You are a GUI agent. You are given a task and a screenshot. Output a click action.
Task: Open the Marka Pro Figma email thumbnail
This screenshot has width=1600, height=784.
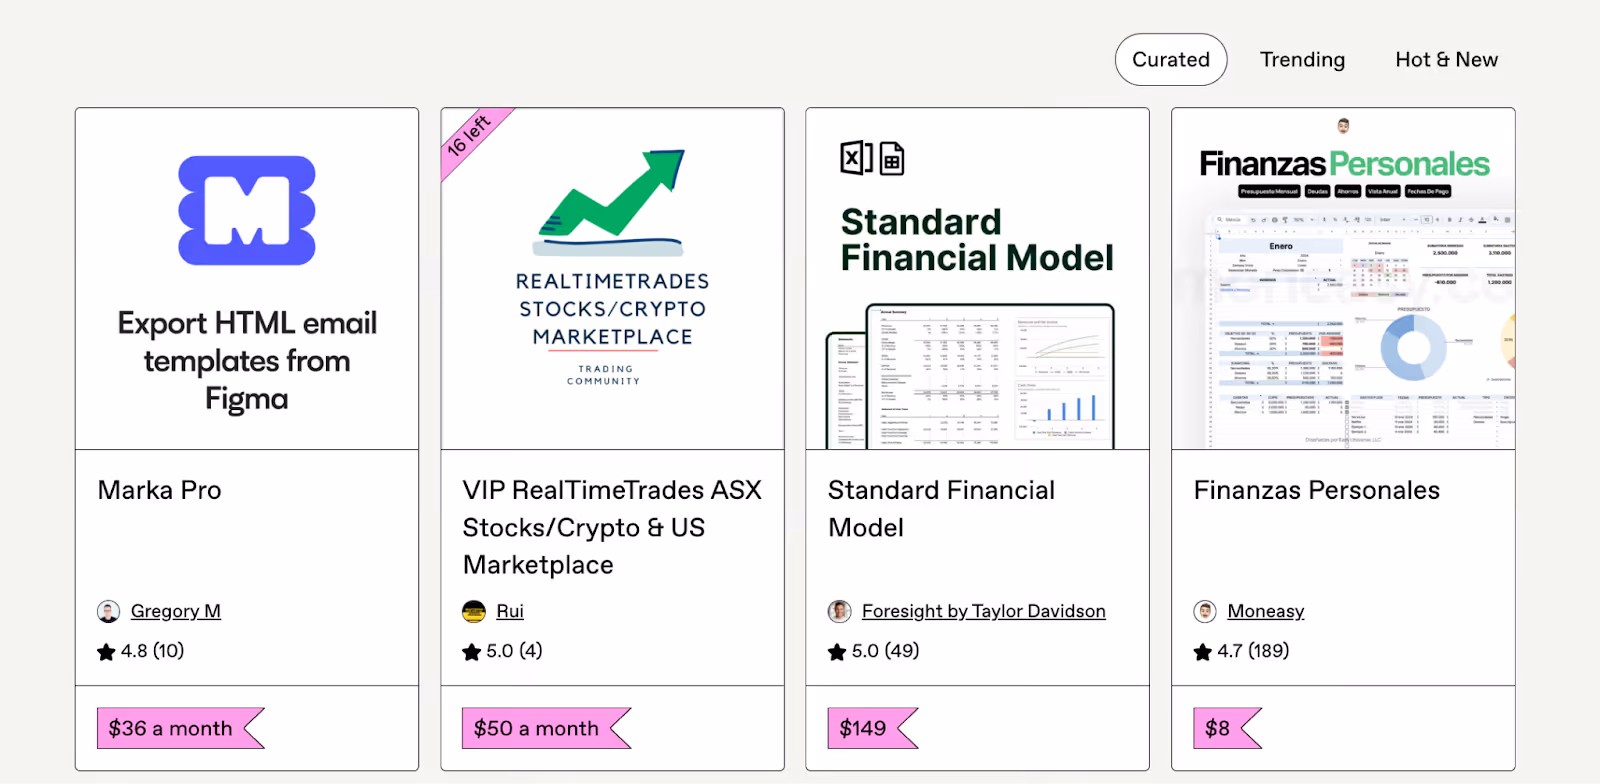pyautogui.click(x=247, y=279)
